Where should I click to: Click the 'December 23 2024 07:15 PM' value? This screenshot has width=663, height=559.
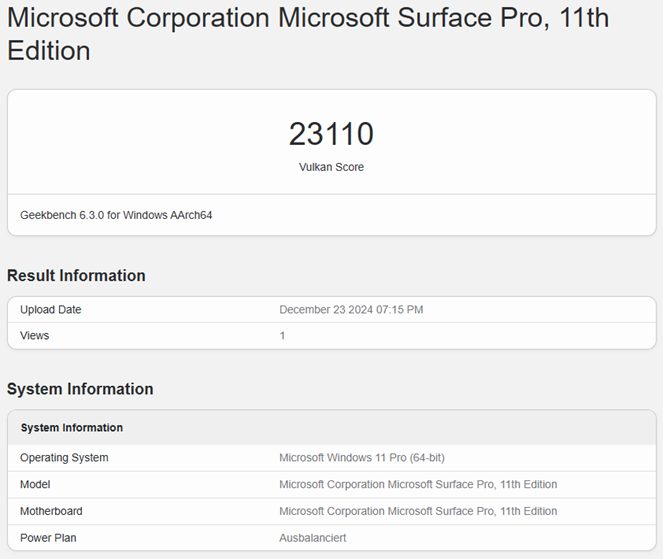(x=351, y=310)
